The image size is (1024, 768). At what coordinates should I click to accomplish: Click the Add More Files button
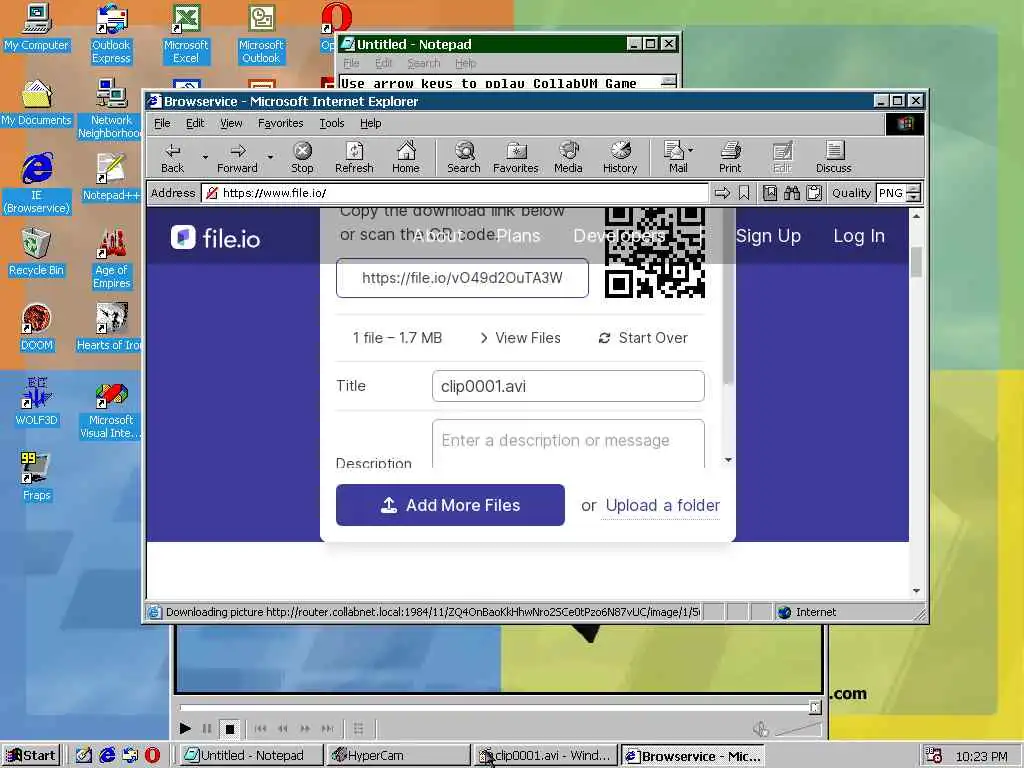[450, 505]
